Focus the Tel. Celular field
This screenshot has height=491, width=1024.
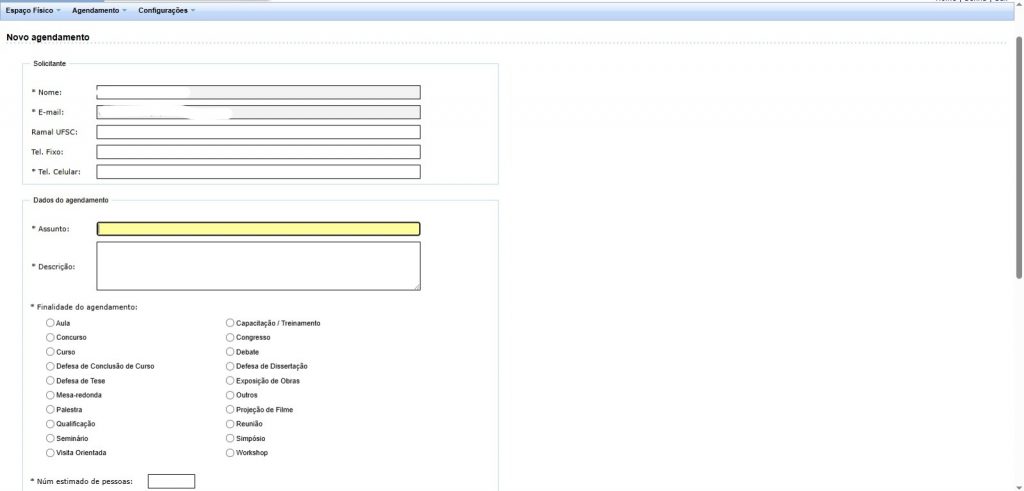point(258,172)
